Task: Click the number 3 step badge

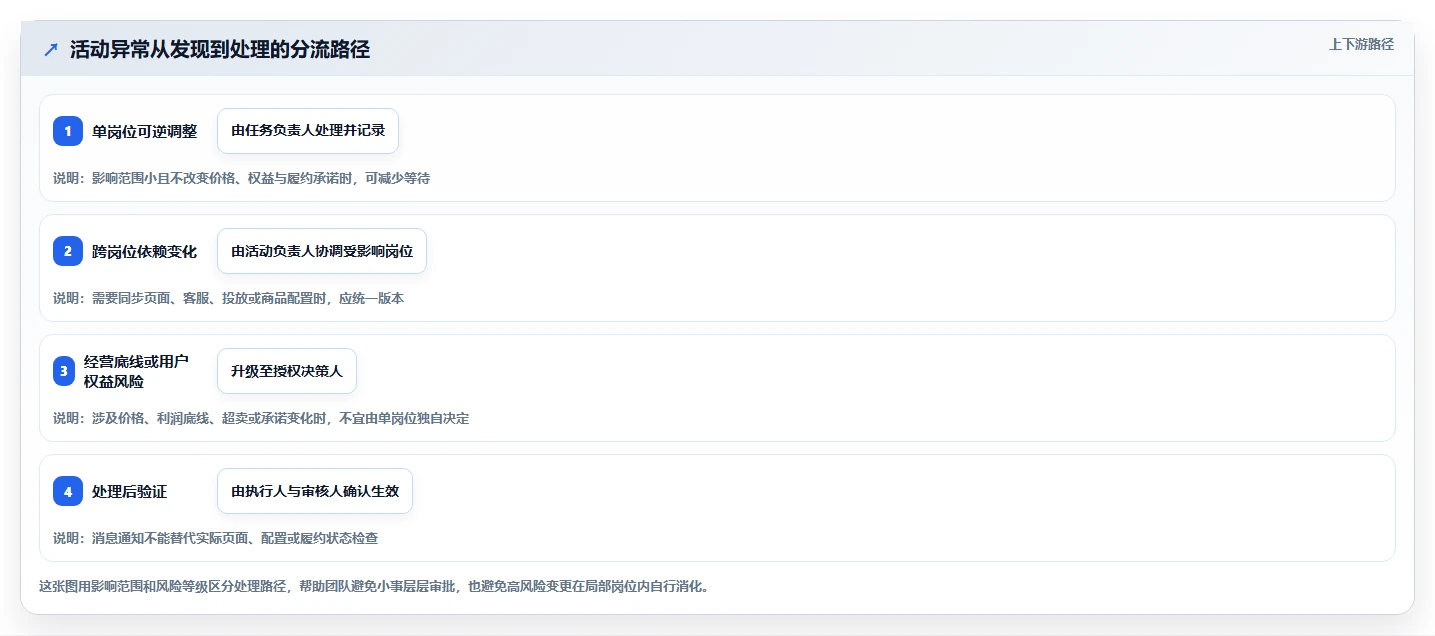Action: pos(64,371)
